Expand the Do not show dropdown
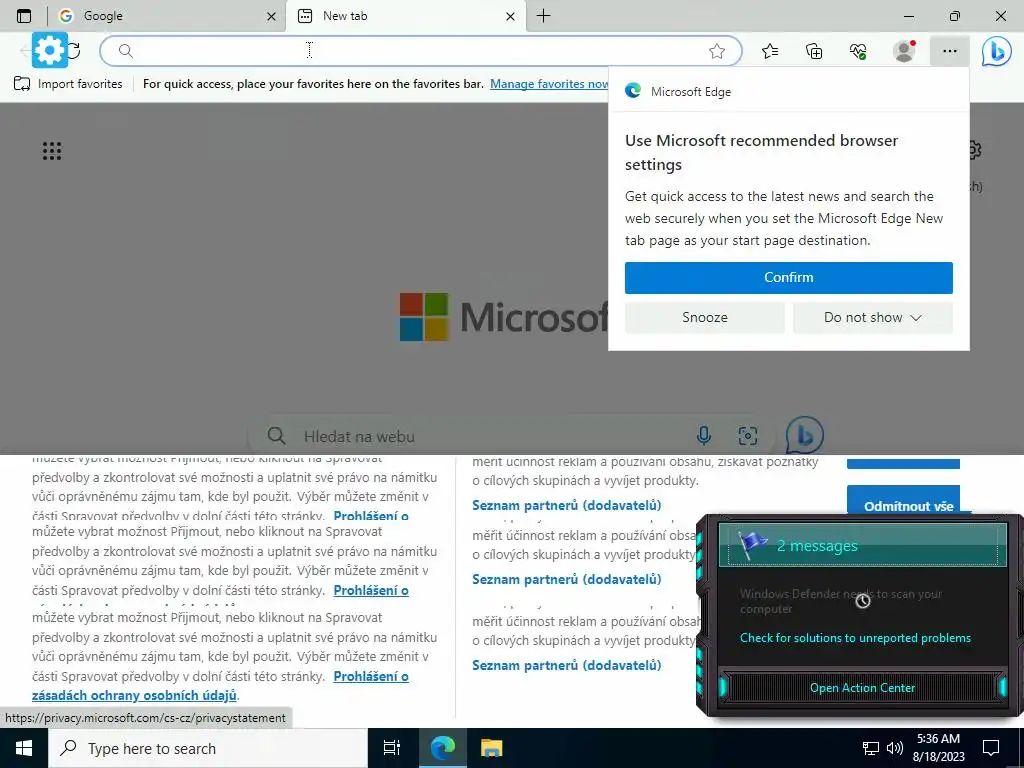Screen dimensions: 1024x768 click(x=872, y=317)
